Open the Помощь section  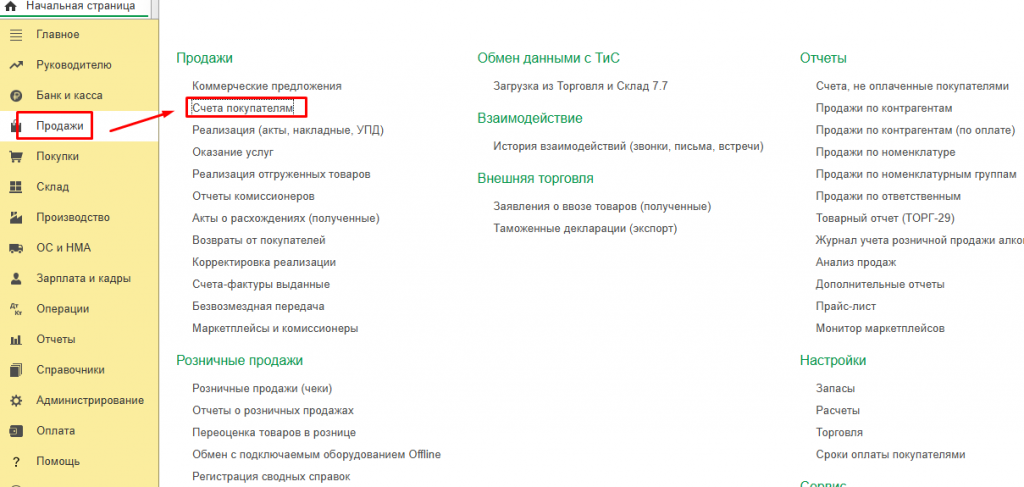(x=58, y=462)
